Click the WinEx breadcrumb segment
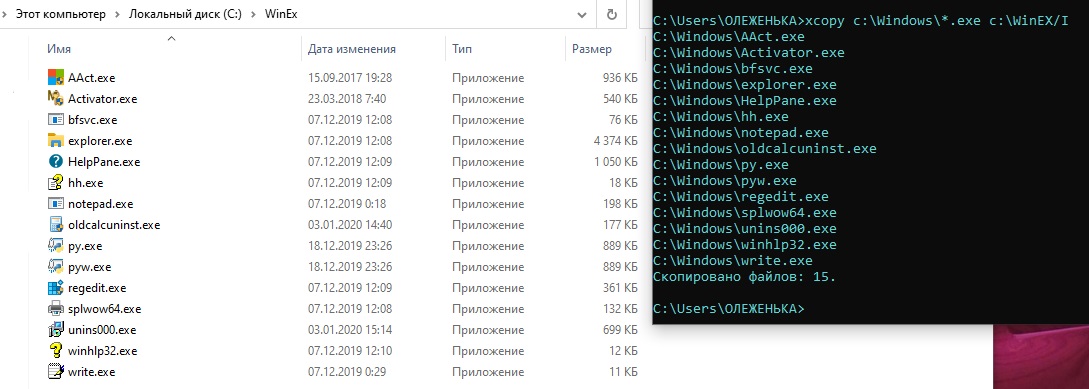The height and width of the screenshot is (389, 1089). tap(281, 14)
